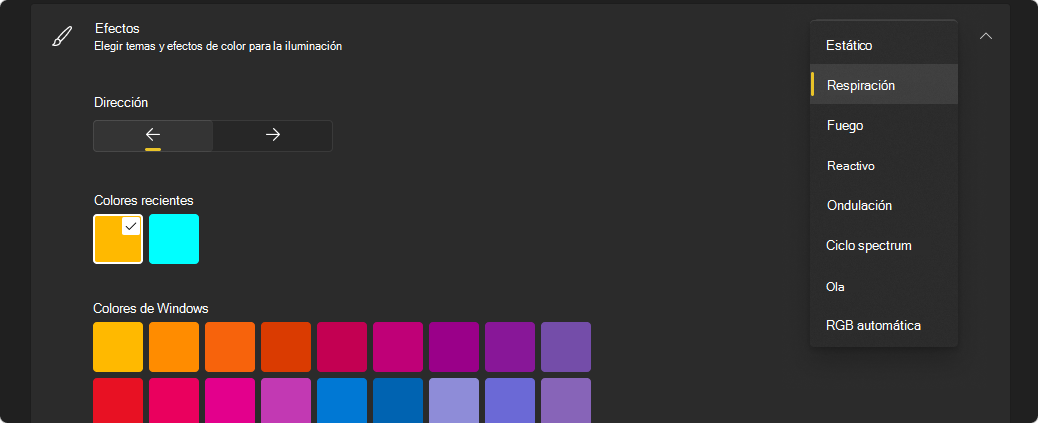This screenshot has height=423, width=1038.
Task: Toggle the checked yellow recent color
Action: (118, 239)
